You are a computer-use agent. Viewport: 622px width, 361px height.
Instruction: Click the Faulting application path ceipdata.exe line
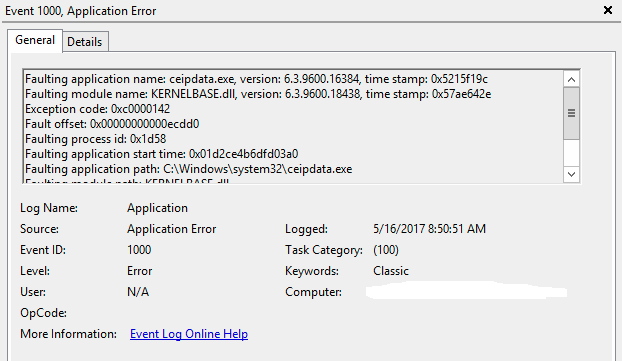(x=188, y=169)
